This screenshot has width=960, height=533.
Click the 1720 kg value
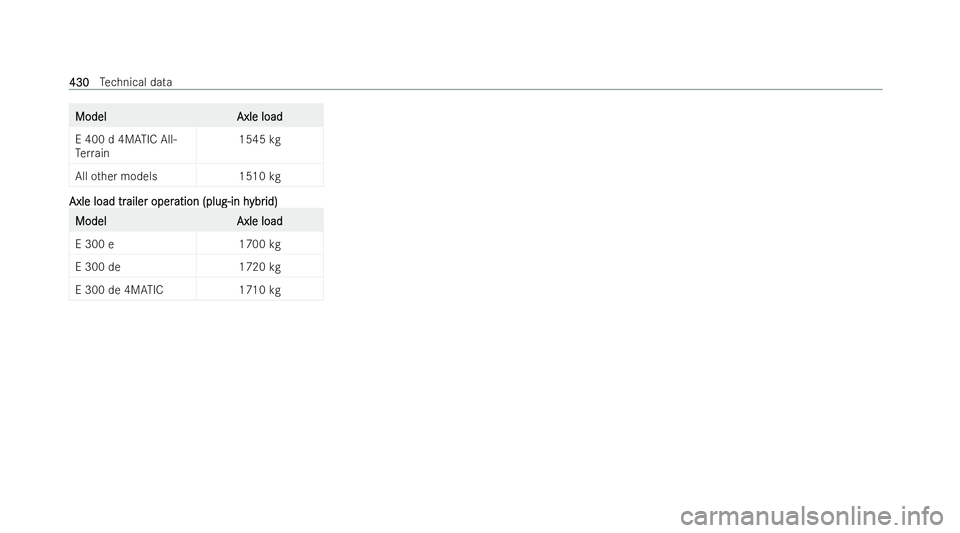(260, 267)
